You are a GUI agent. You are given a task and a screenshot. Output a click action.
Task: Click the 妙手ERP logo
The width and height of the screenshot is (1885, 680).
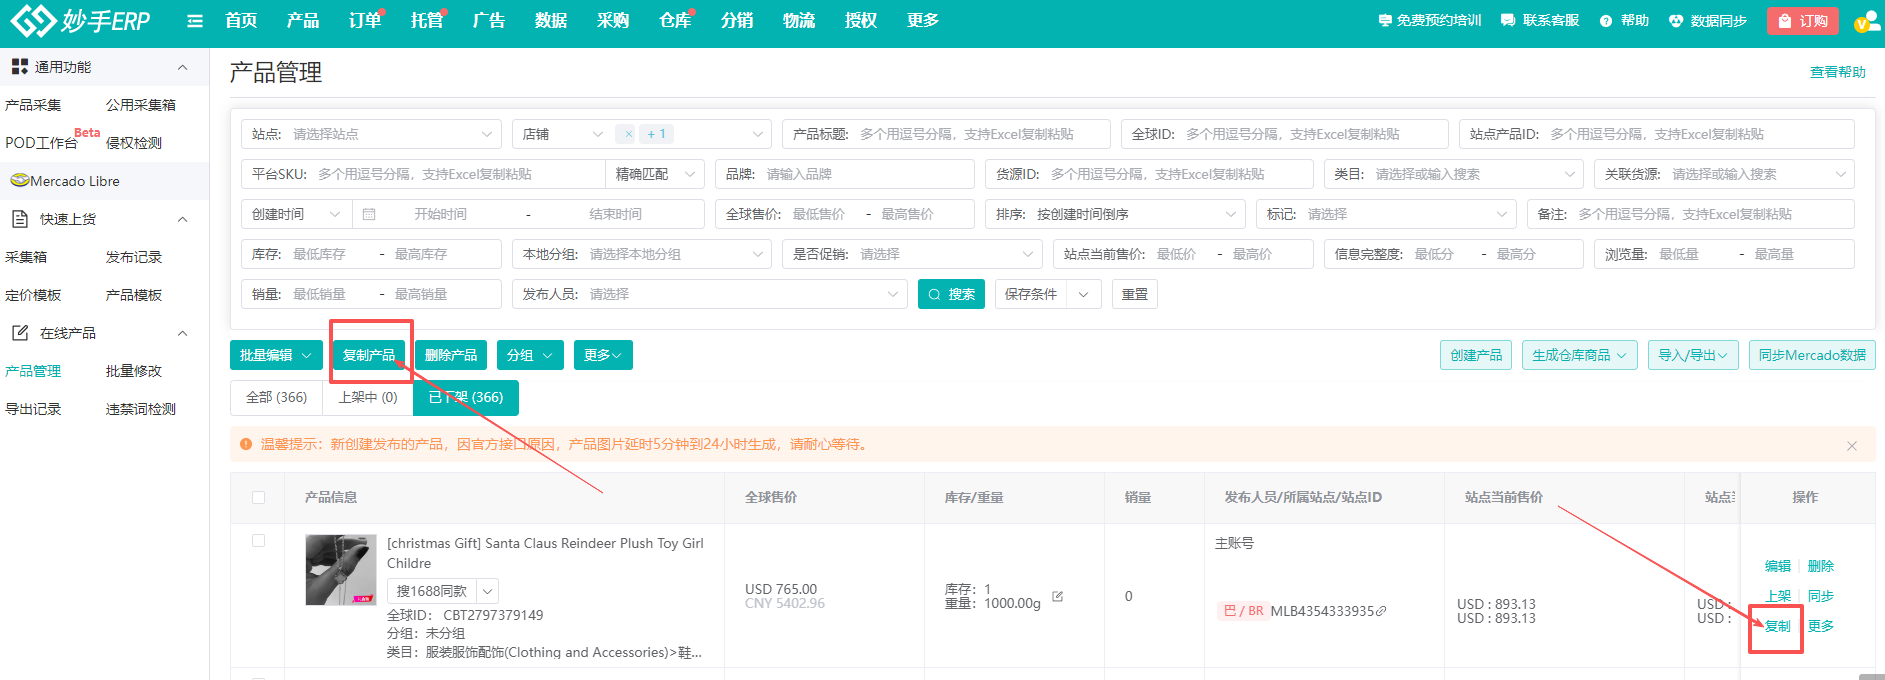coord(80,20)
